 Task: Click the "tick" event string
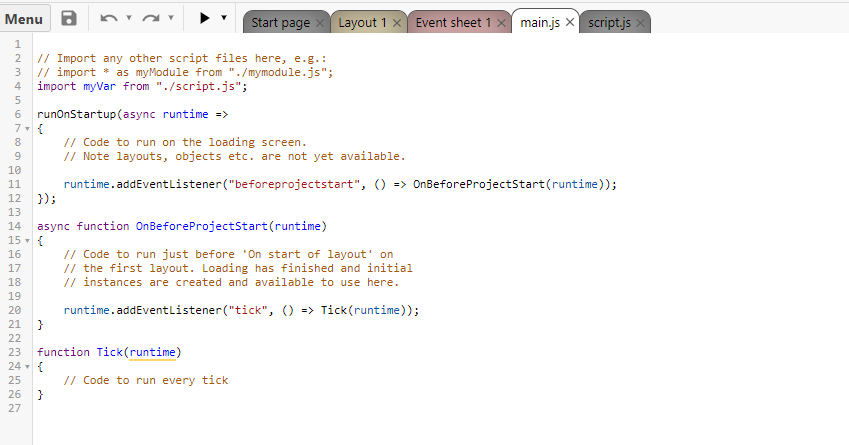(x=248, y=310)
